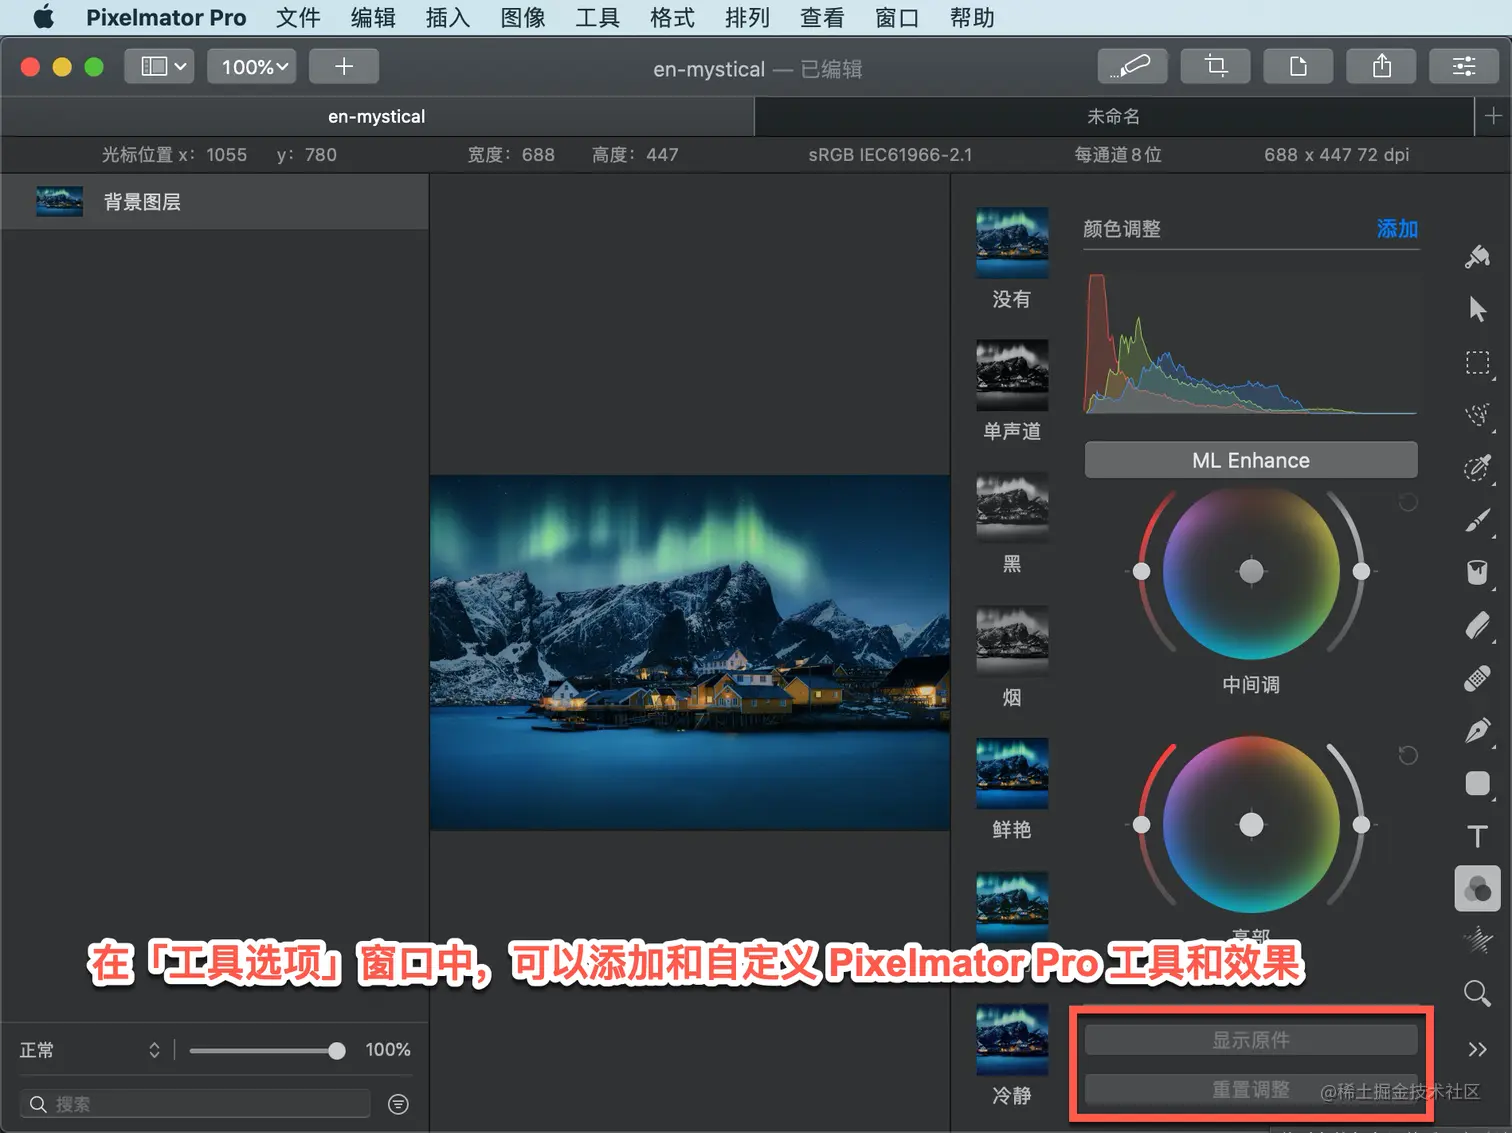The height and width of the screenshot is (1133, 1512).
Task: Click the right arc slider handle of 中间调 wheel
Action: [1361, 571]
